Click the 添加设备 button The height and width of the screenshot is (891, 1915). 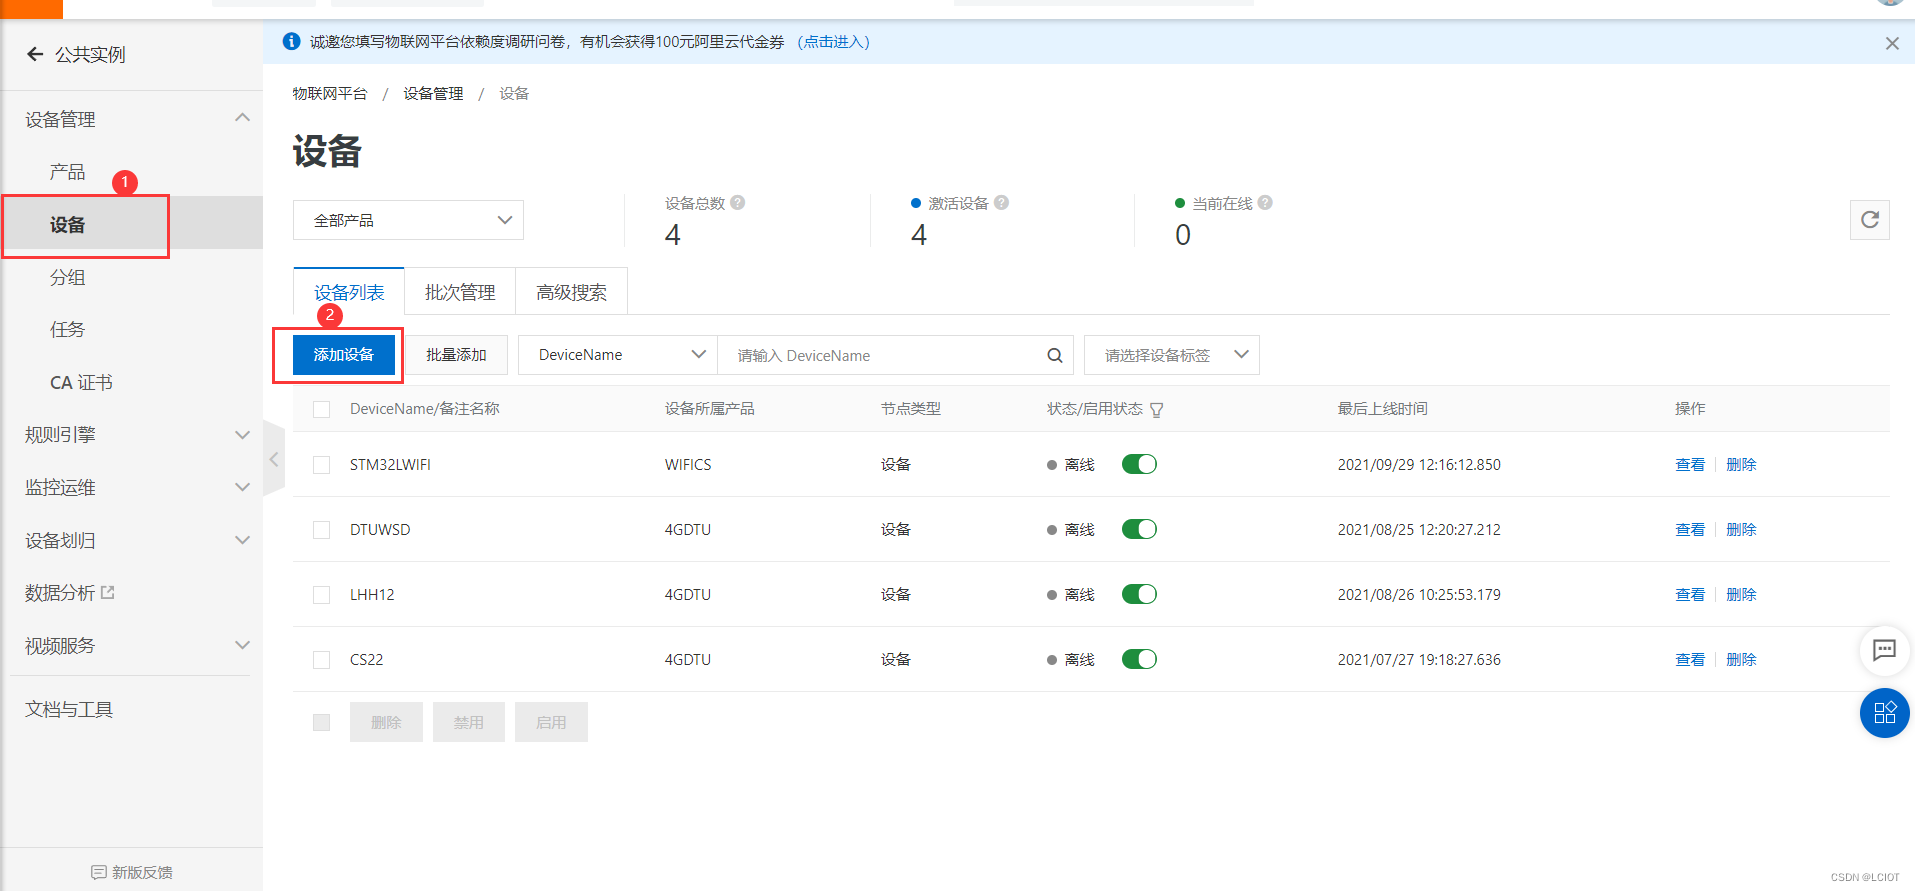point(343,355)
